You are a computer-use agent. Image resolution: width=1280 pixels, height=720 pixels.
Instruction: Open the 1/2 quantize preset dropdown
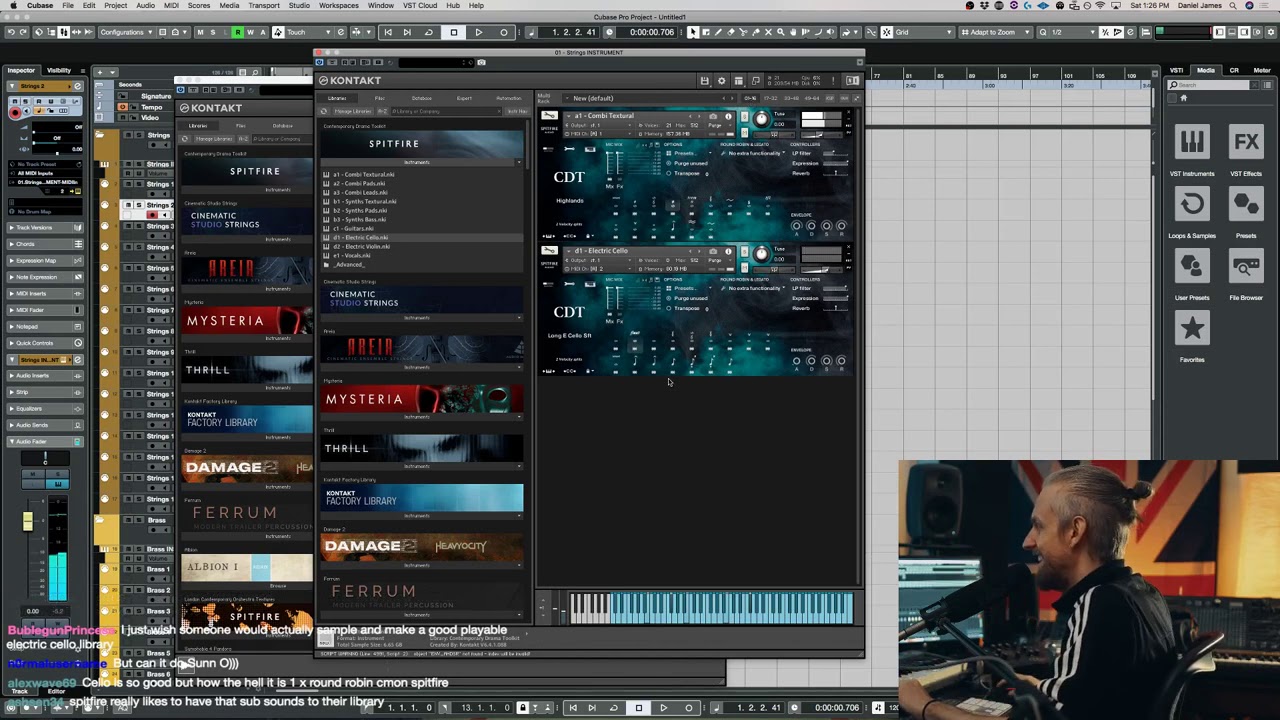pos(1072,32)
